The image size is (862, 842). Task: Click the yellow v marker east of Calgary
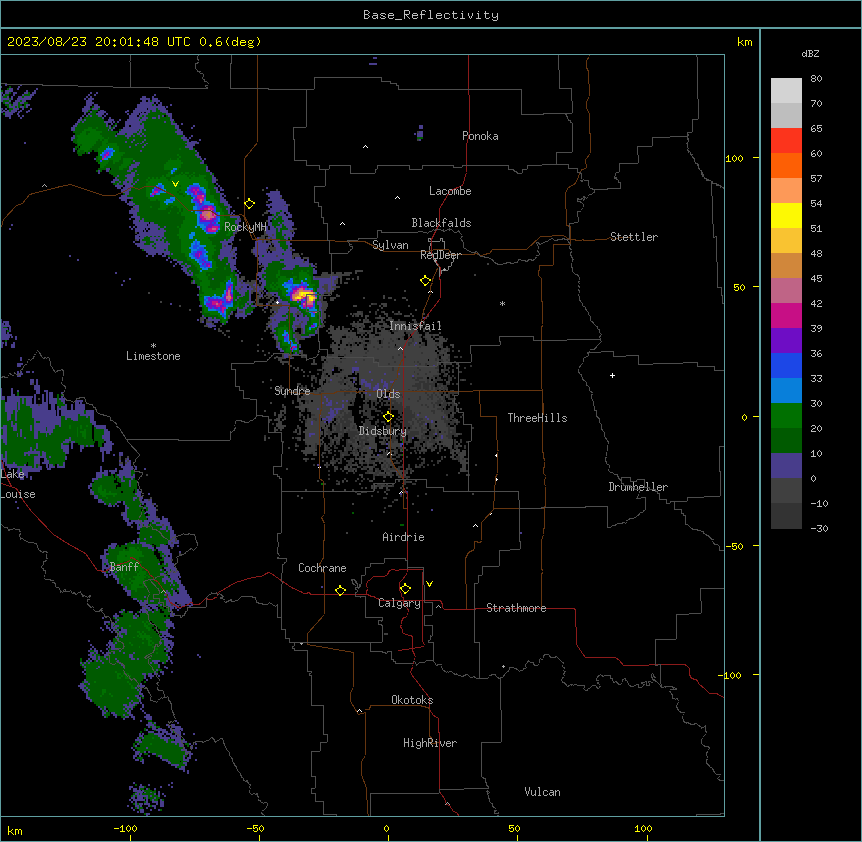click(429, 584)
